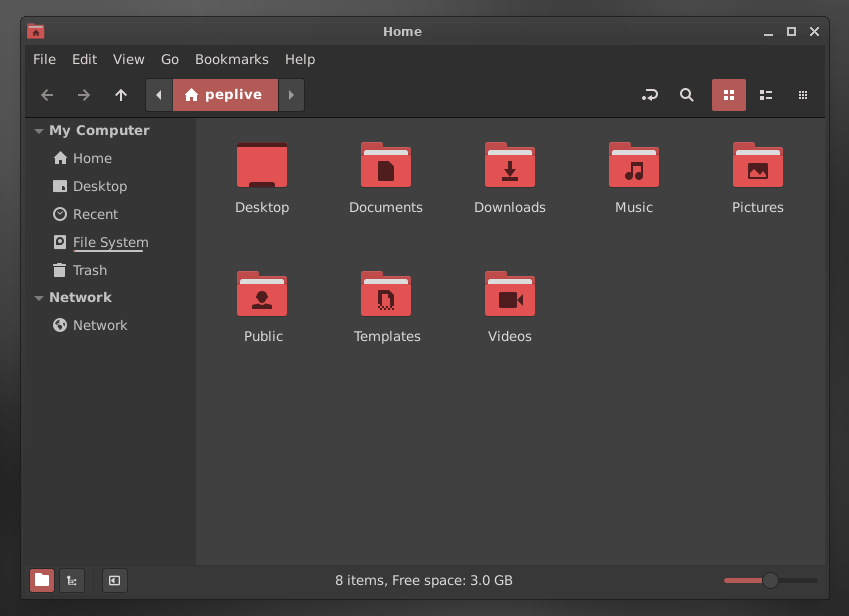This screenshot has width=849, height=616.
Task: Click the up-one-level arrow in the toolbar
Action: coord(121,95)
